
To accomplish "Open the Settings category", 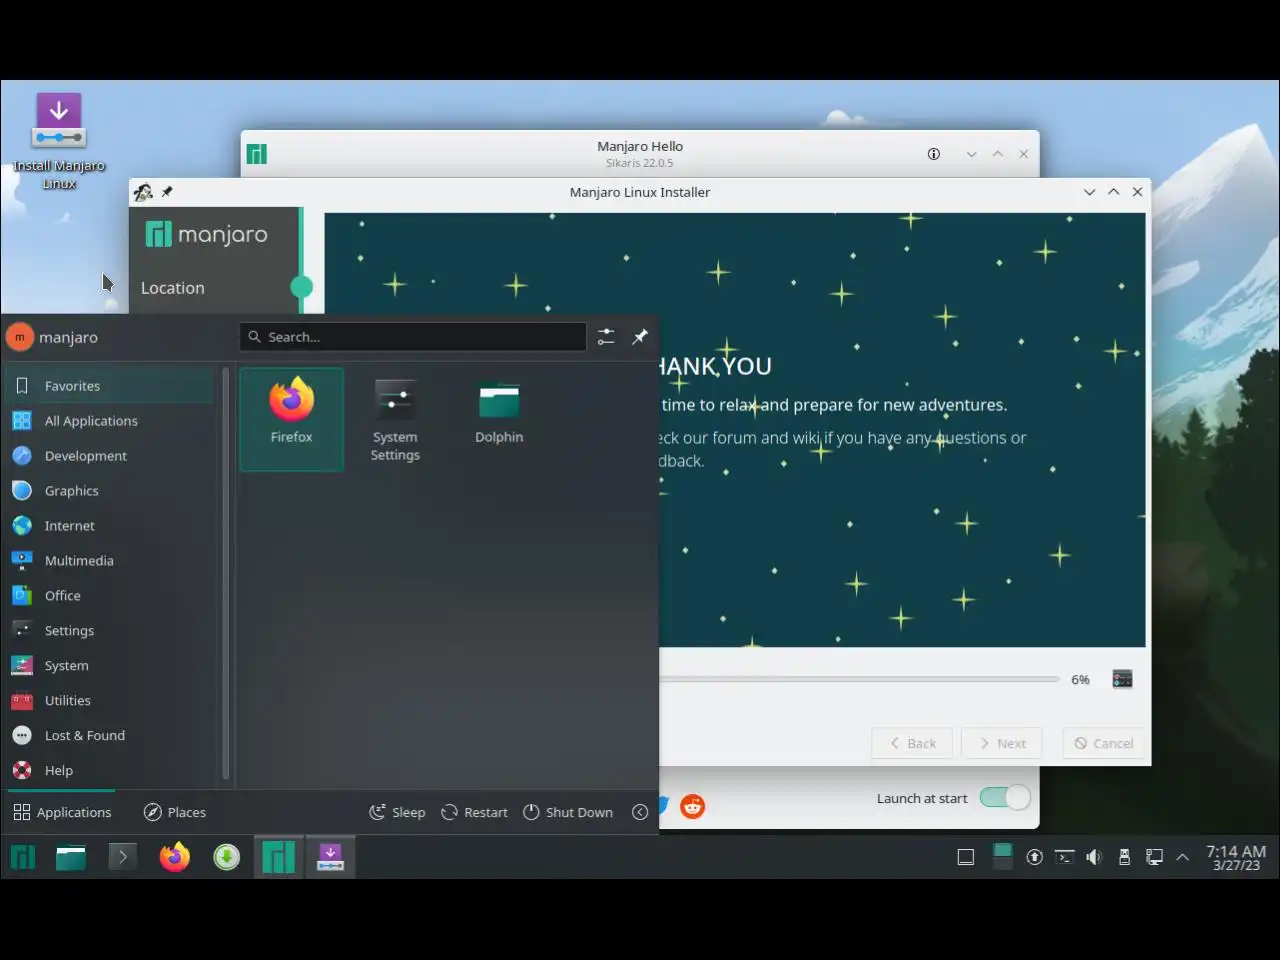I will pos(110,631).
